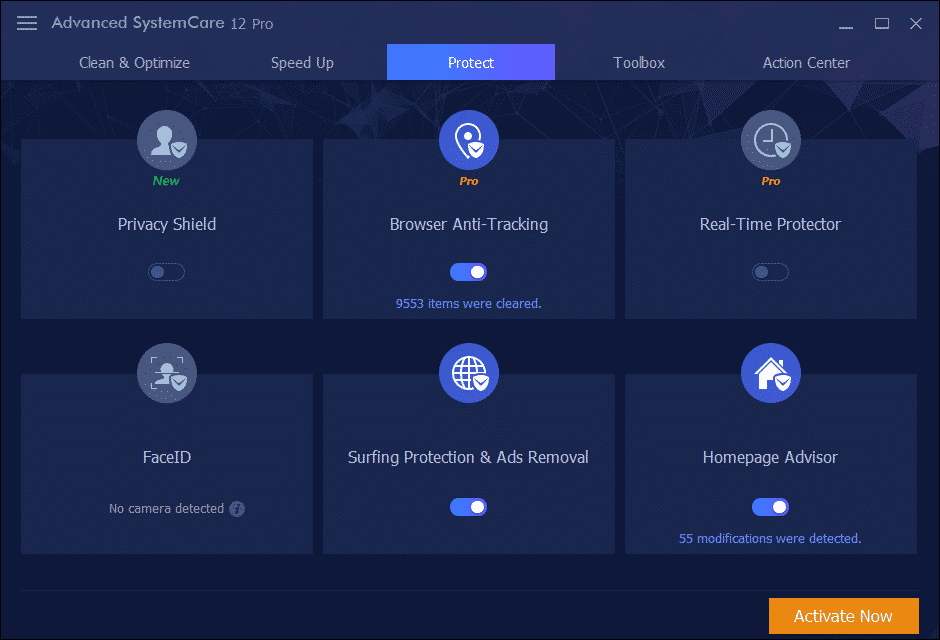Viewport: 940px width, 640px height.
Task: Go to the Toolbox tab
Action: pyautogui.click(x=639, y=62)
